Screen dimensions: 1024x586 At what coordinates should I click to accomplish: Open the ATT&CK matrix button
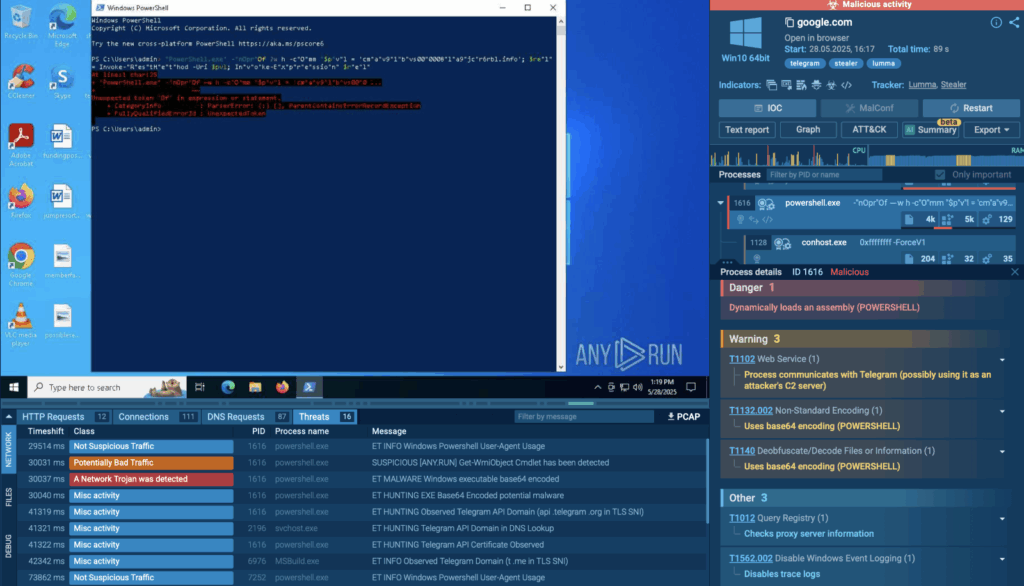point(869,130)
